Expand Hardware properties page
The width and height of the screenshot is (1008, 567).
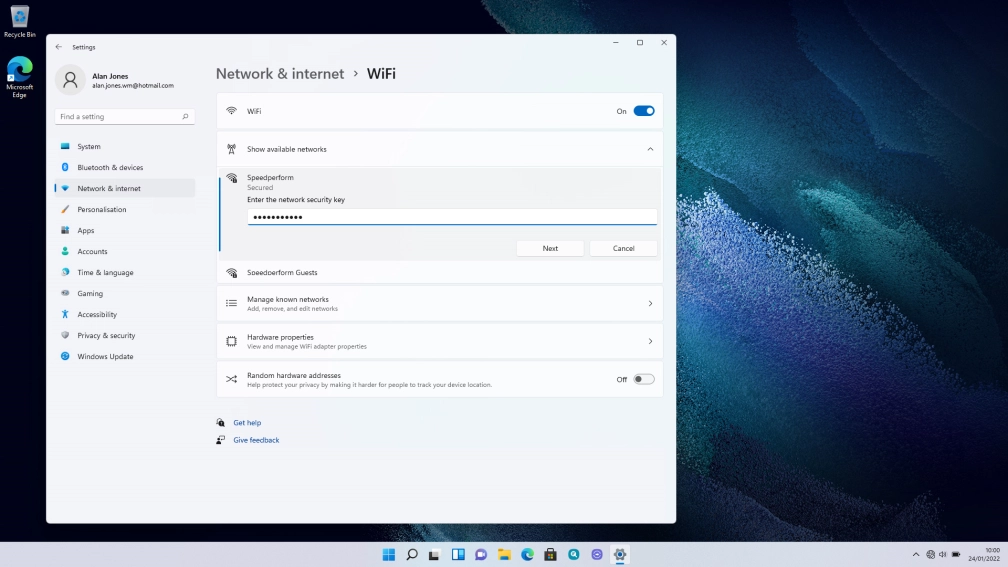(x=649, y=341)
